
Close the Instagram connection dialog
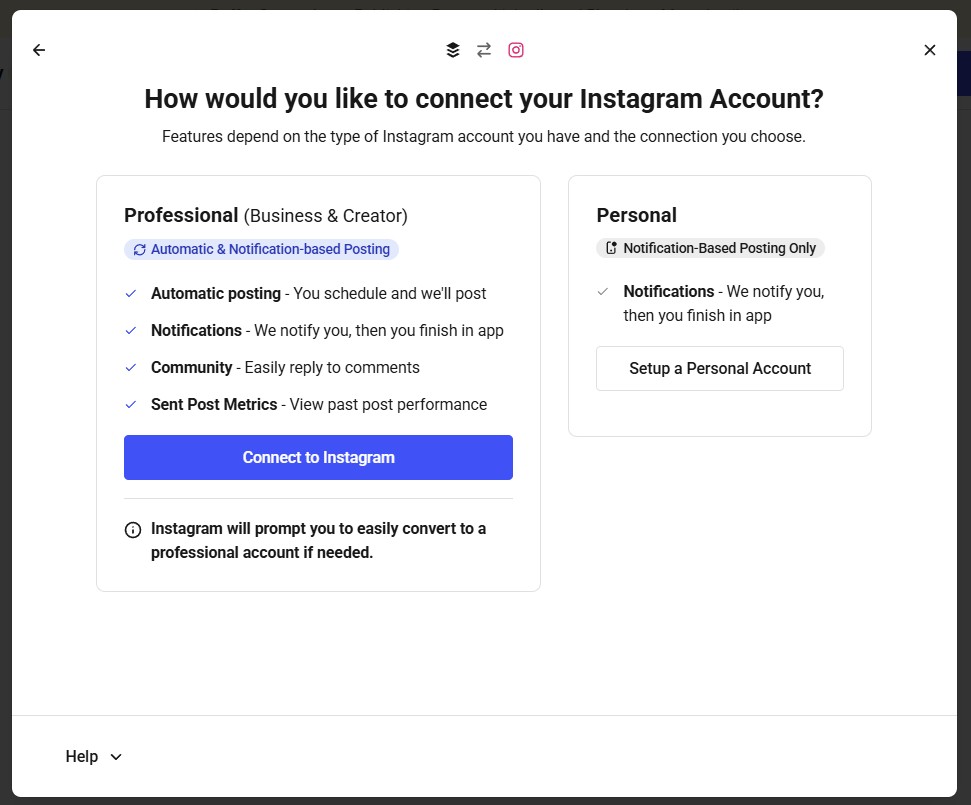[x=929, y=49]
